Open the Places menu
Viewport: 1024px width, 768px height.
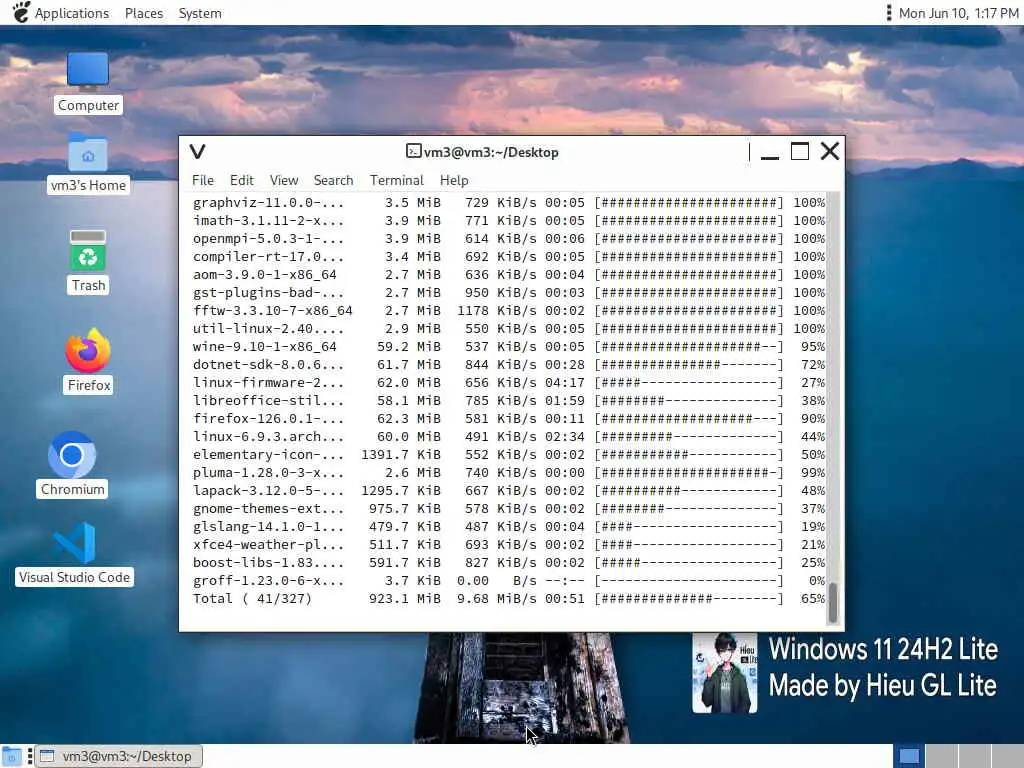pos(144,13)
